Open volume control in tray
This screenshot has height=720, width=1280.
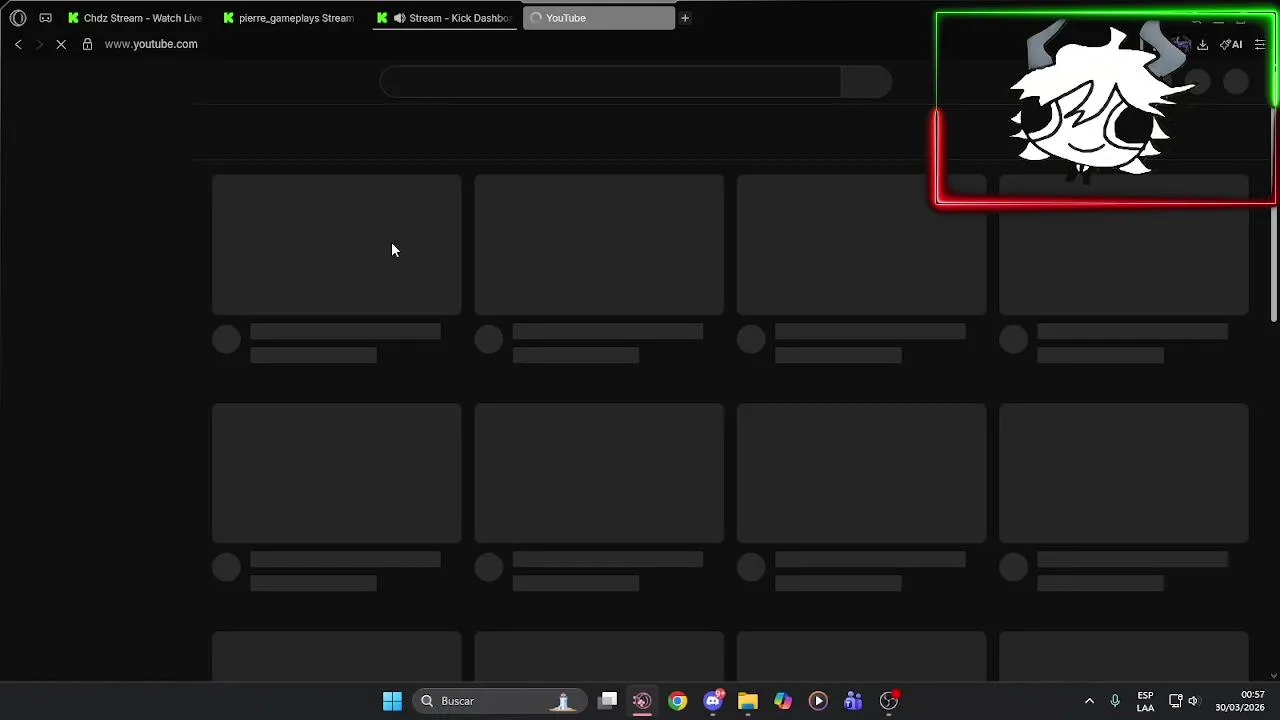tap(1194, 701)
